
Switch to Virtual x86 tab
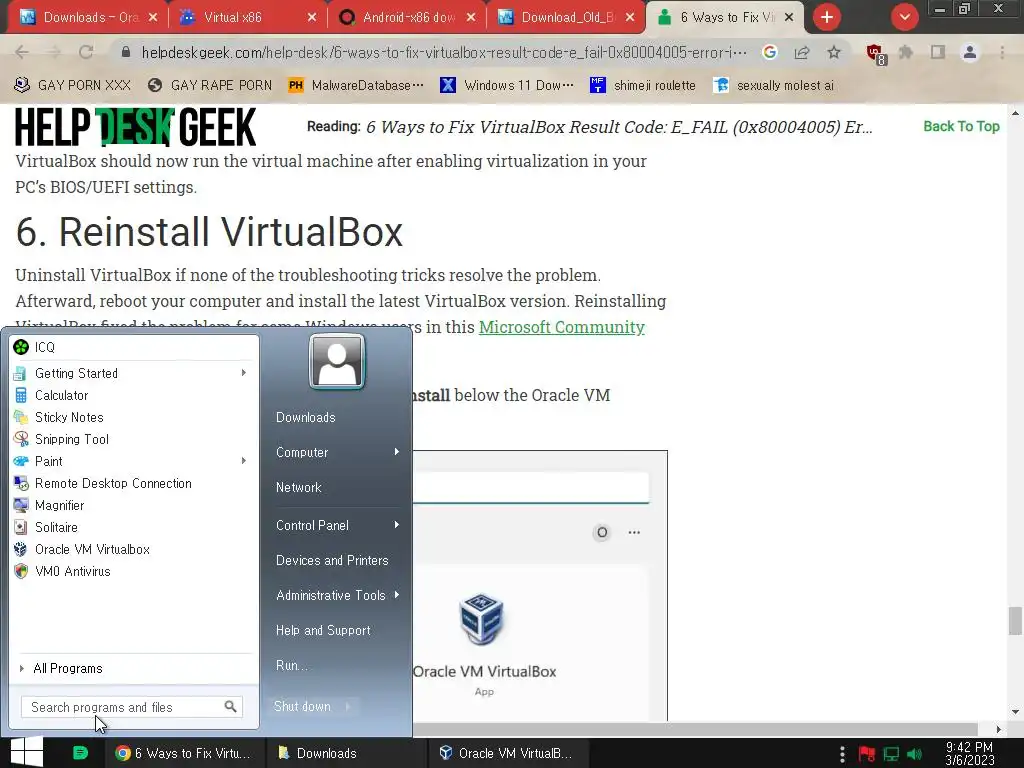(247, 18)
